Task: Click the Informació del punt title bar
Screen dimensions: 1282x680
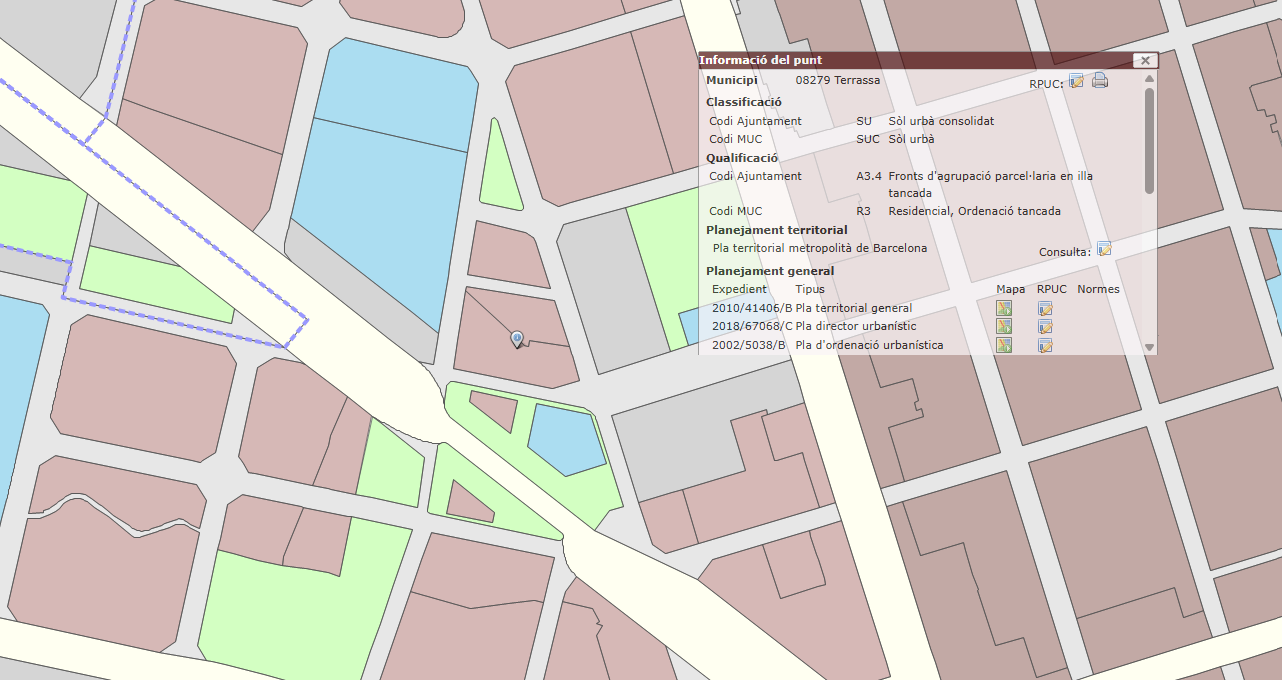Action: (x=900, y=61)
